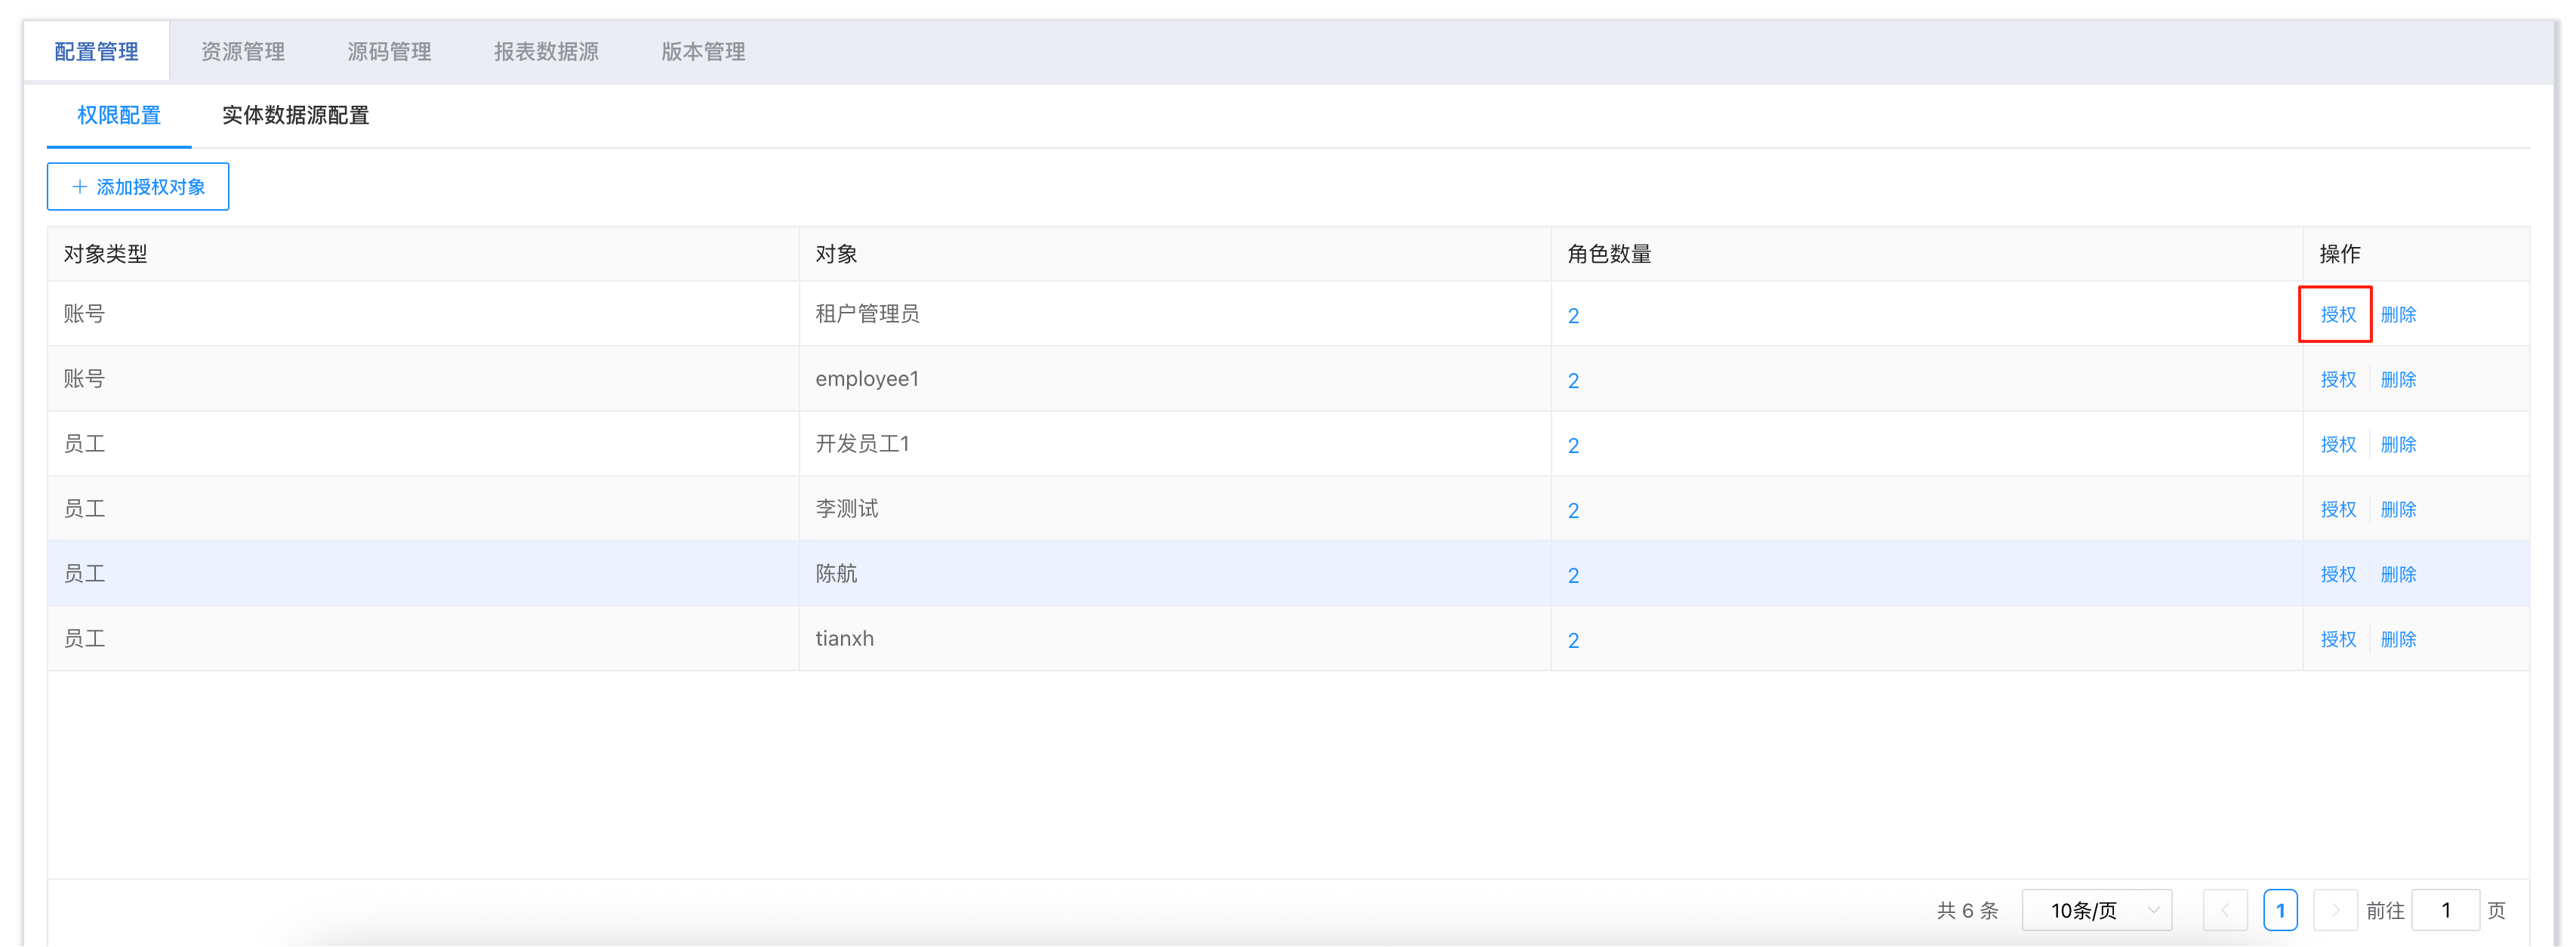Go to previous page arrow
The height and width of the screenshot is (947, 2576).
(2224, 910)
